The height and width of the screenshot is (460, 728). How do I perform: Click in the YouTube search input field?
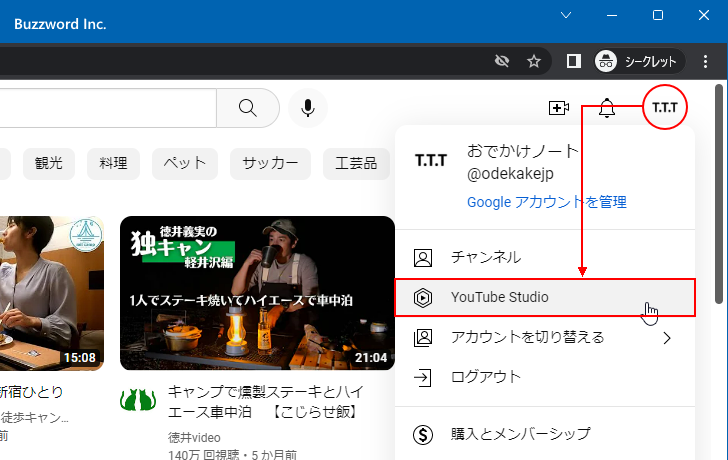(x=108, y=108)
